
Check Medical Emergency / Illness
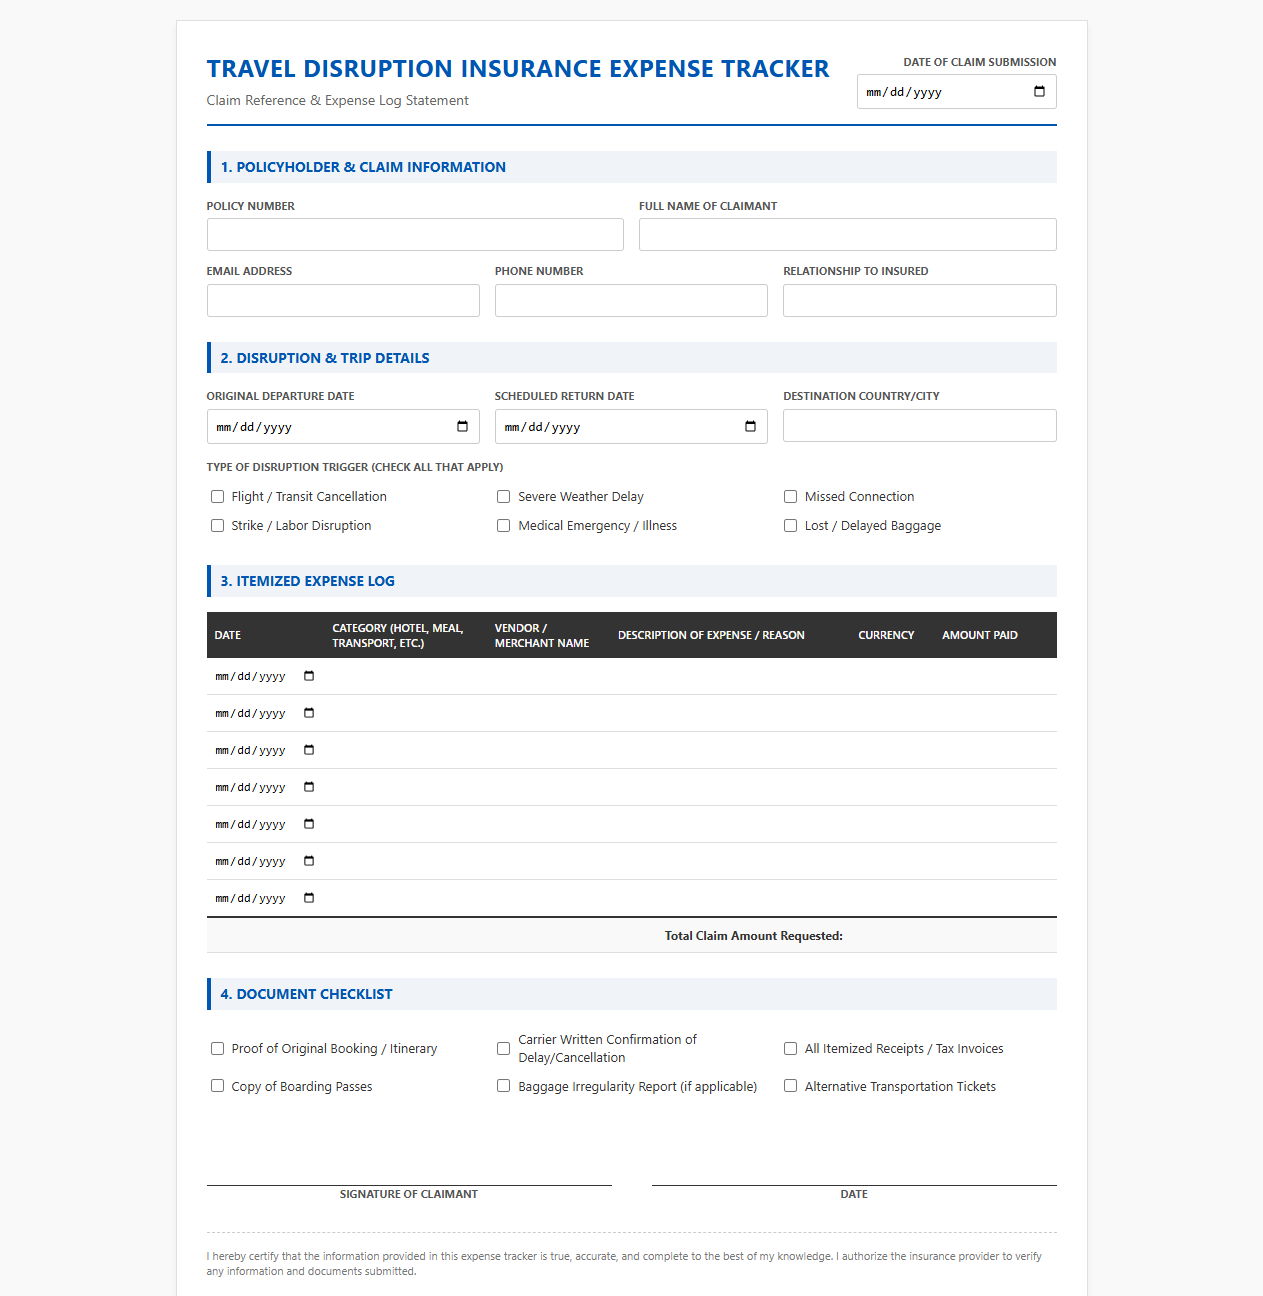pyautogui.click(x=504, y=526)
